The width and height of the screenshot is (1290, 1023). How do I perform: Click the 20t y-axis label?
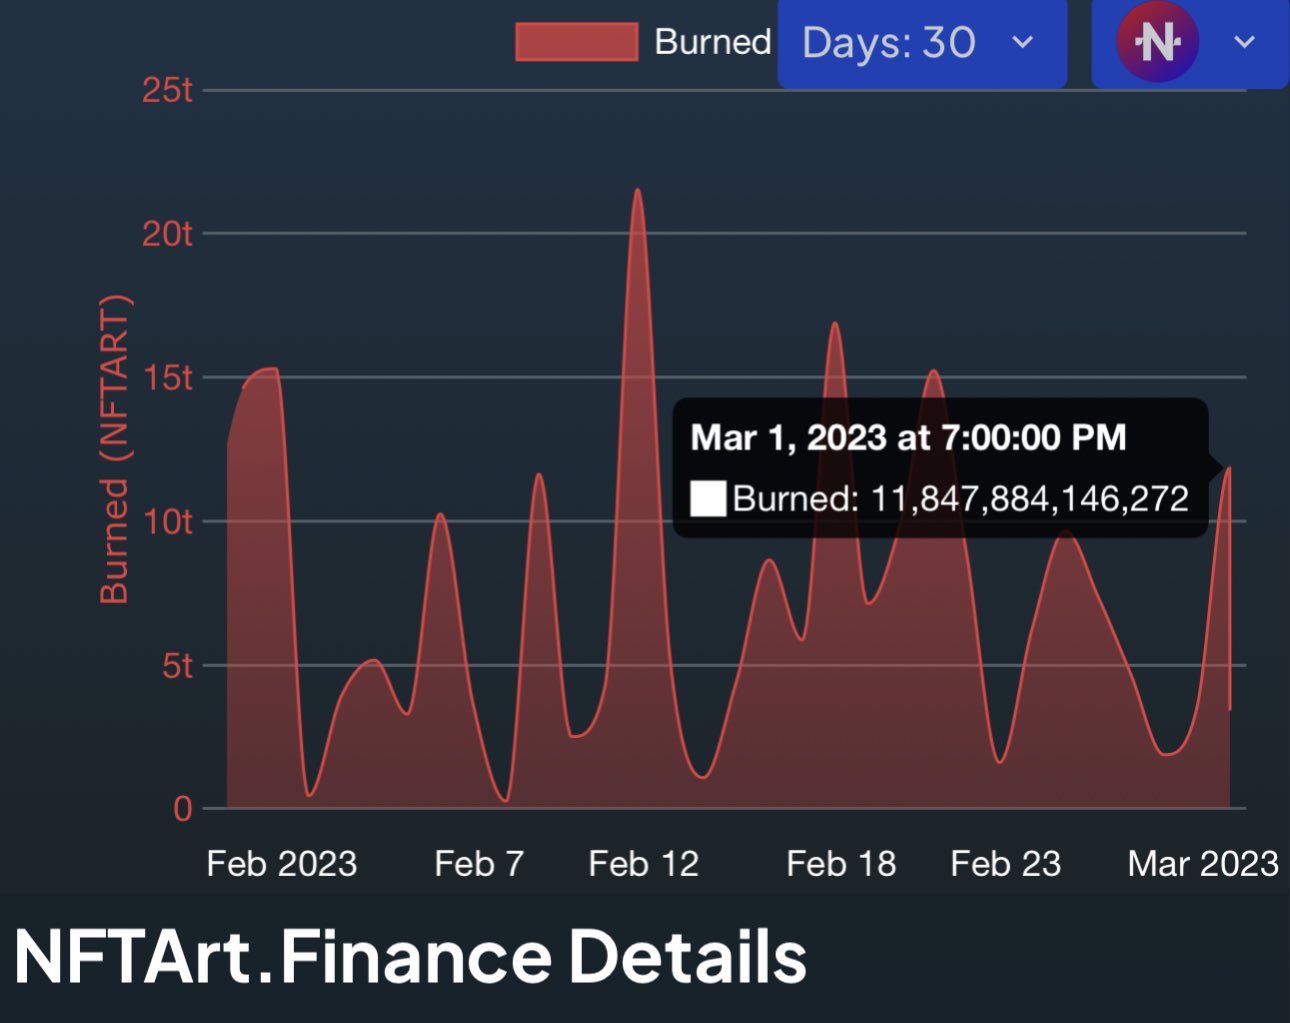(167, 234)
